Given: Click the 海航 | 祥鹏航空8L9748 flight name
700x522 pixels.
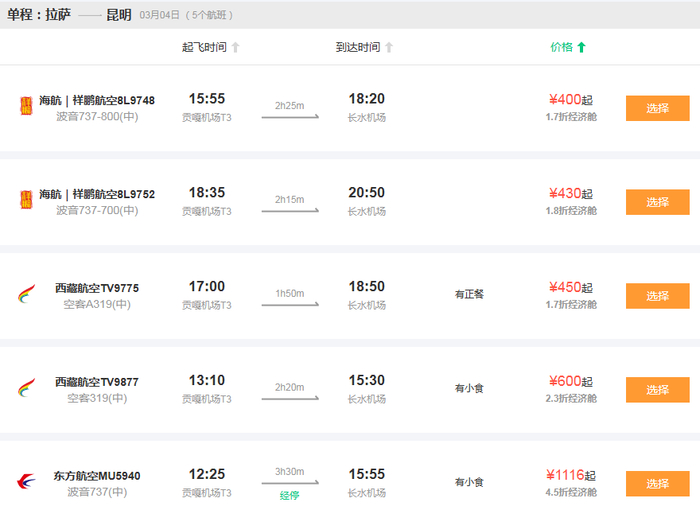Looking at the screenshot, I should pos(96,100).
